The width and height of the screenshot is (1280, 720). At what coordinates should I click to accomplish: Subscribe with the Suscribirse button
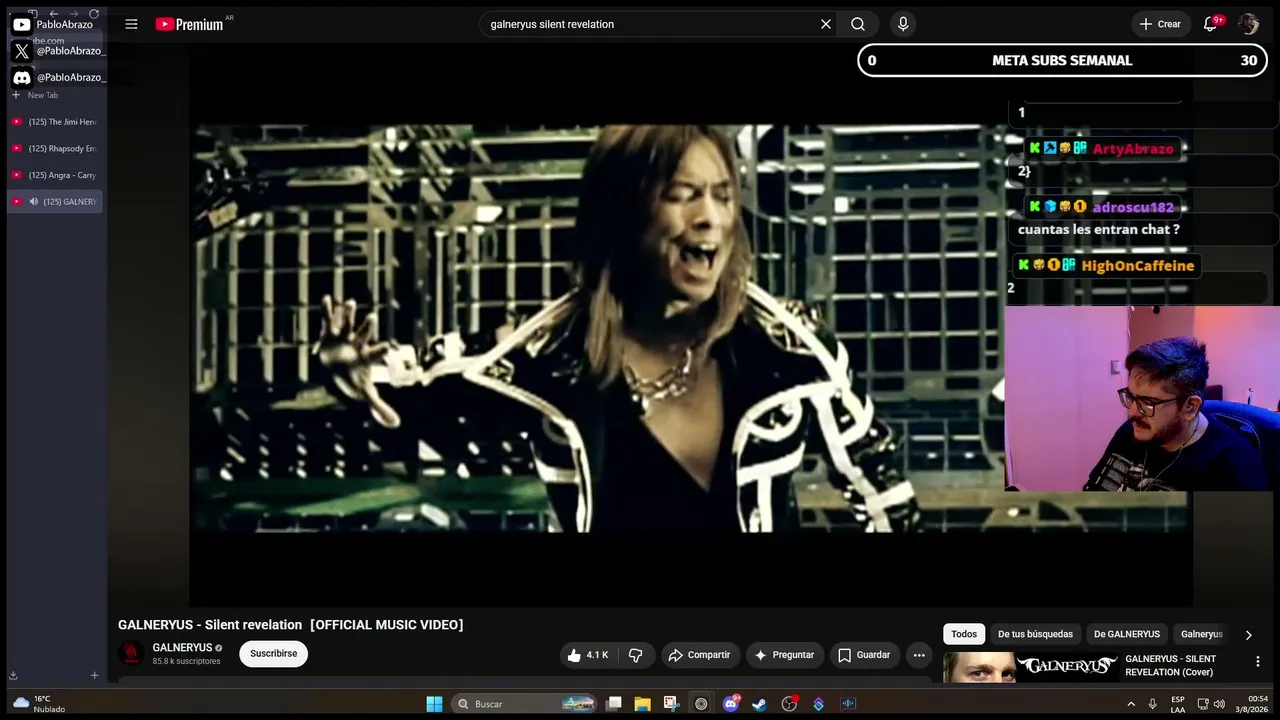[273, 654]
